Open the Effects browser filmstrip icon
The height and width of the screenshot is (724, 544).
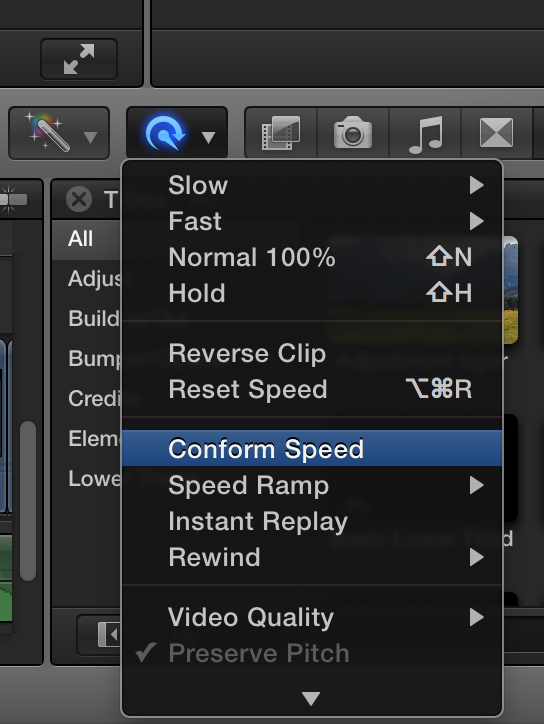(x=281, y=133)
